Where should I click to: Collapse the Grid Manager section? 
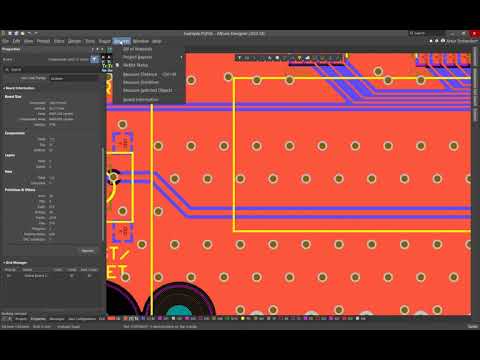point(16,263)
